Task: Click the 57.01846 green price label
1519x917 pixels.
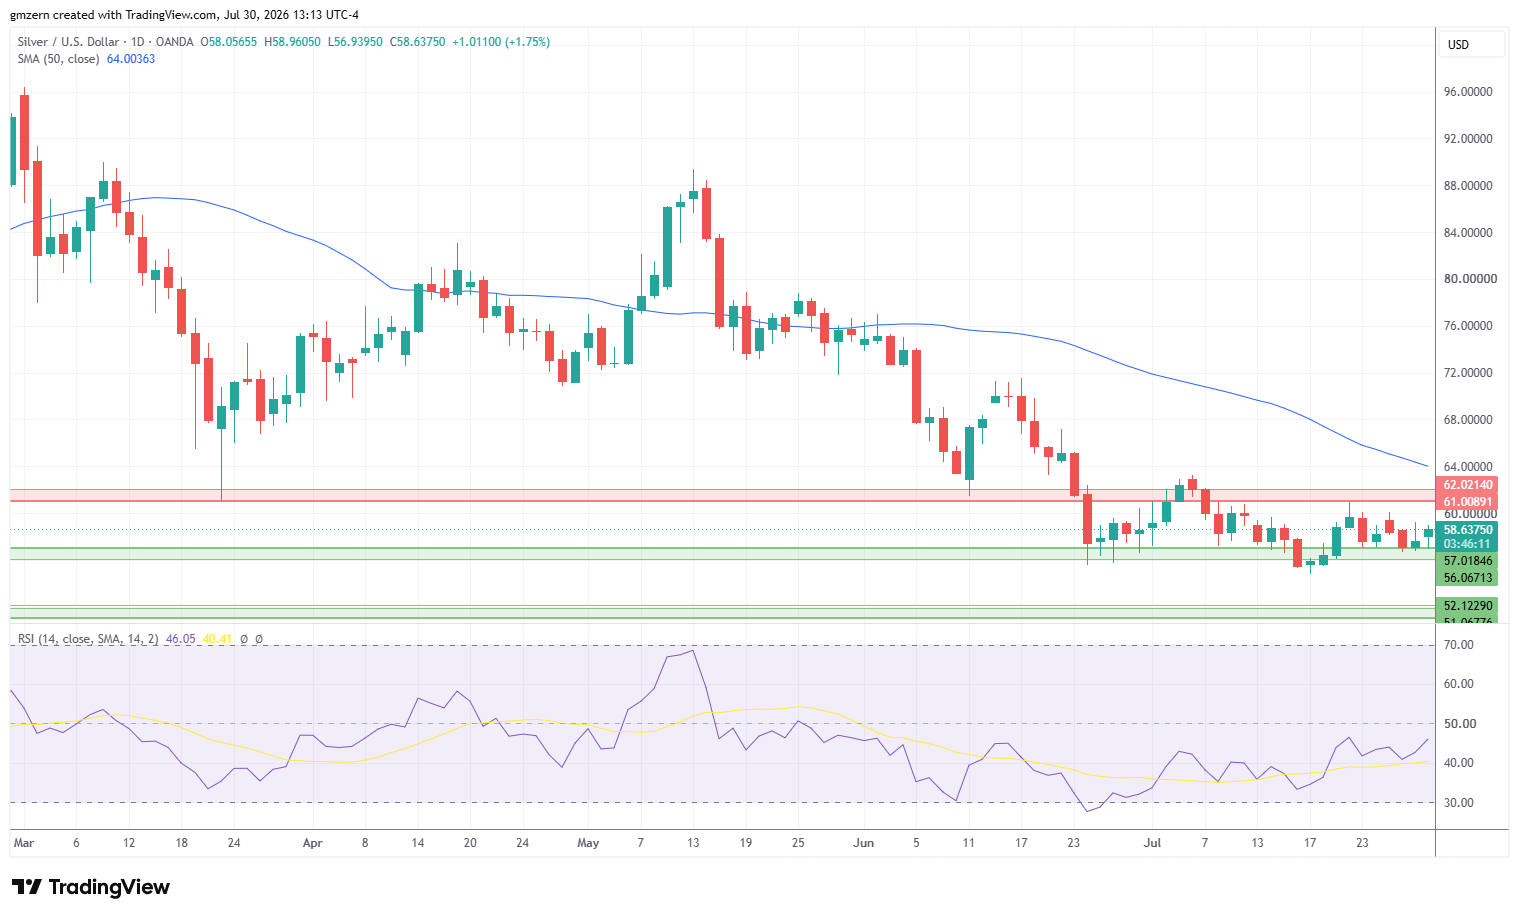Action: click(1467, 561)
